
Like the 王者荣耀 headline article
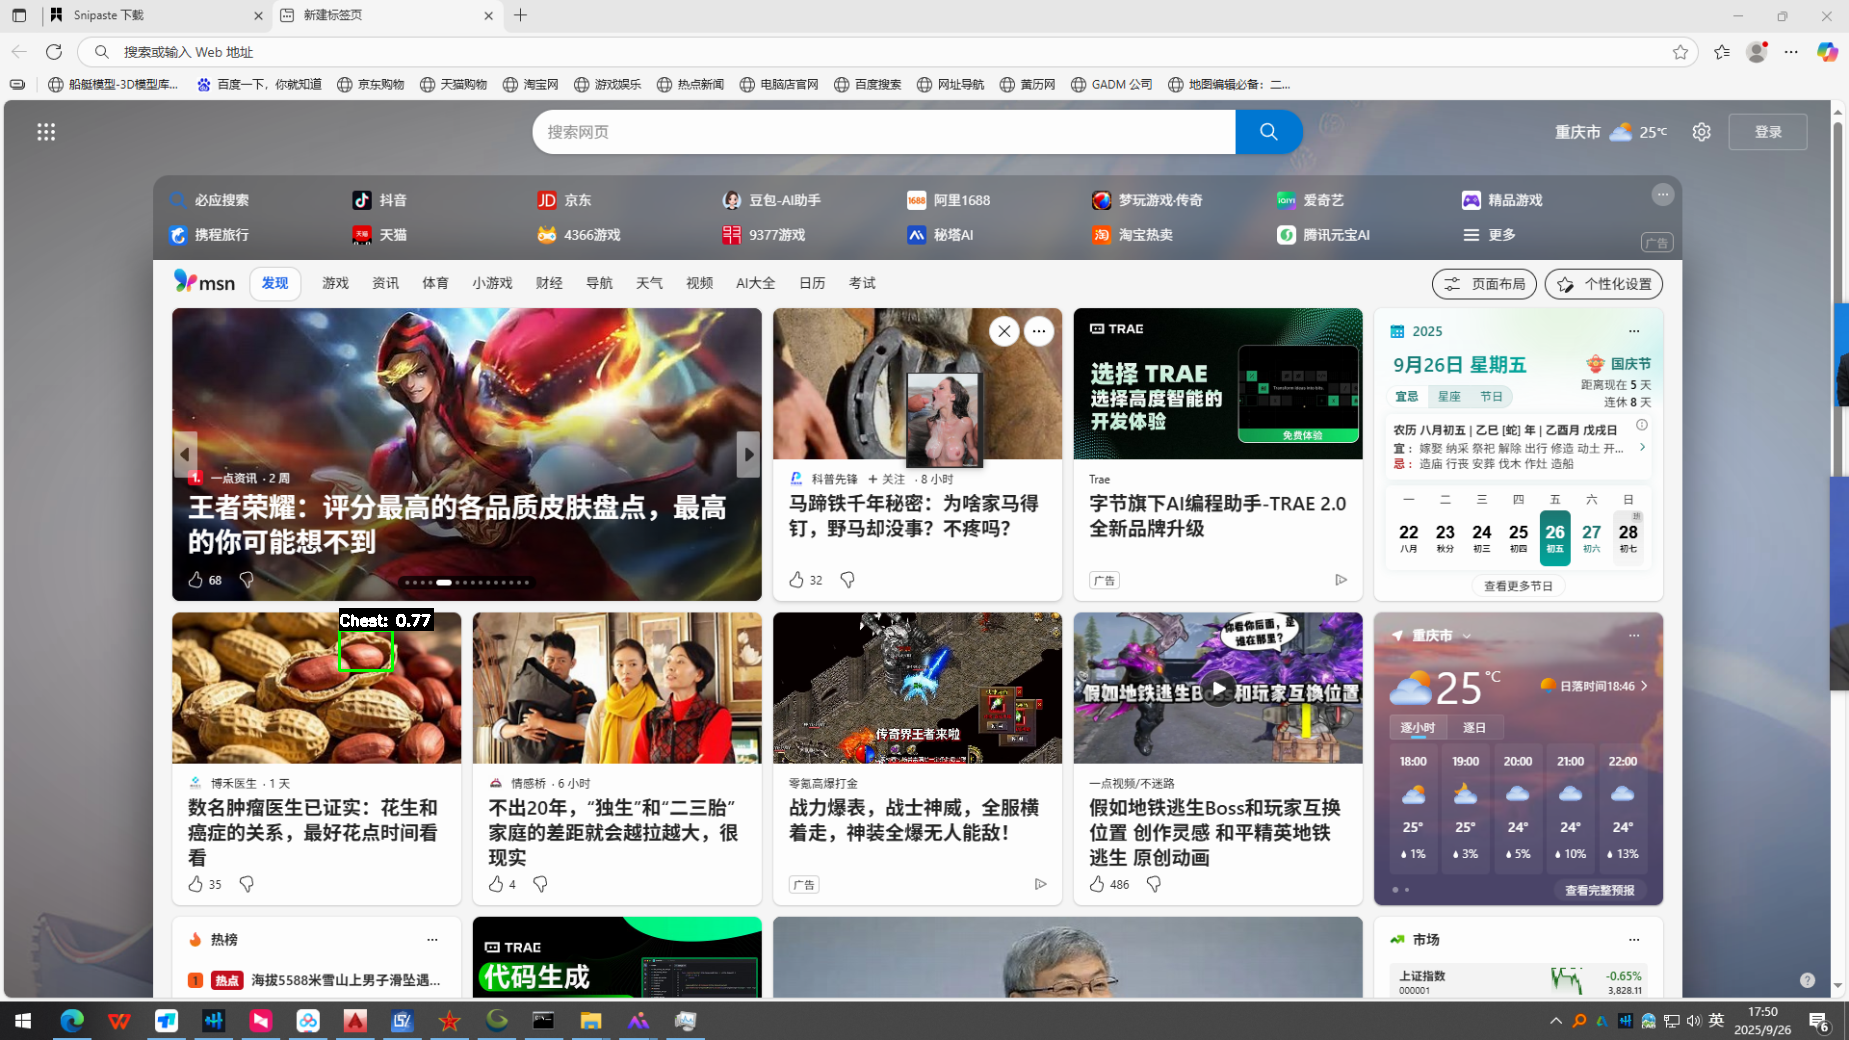[x=196, y=580]
